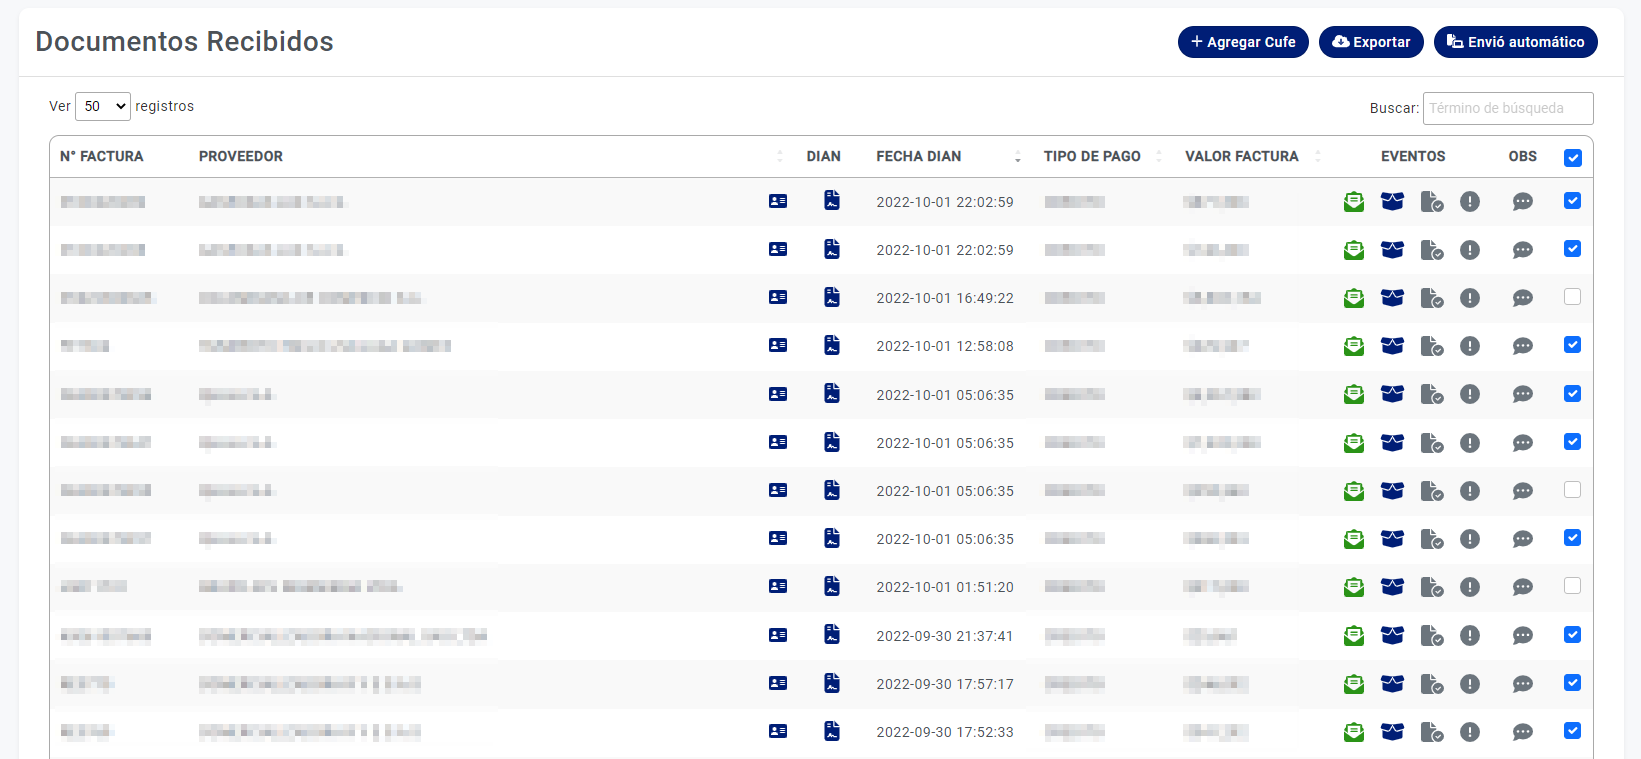Toggle the select-all checkbox in table header

coord(1572,158)
